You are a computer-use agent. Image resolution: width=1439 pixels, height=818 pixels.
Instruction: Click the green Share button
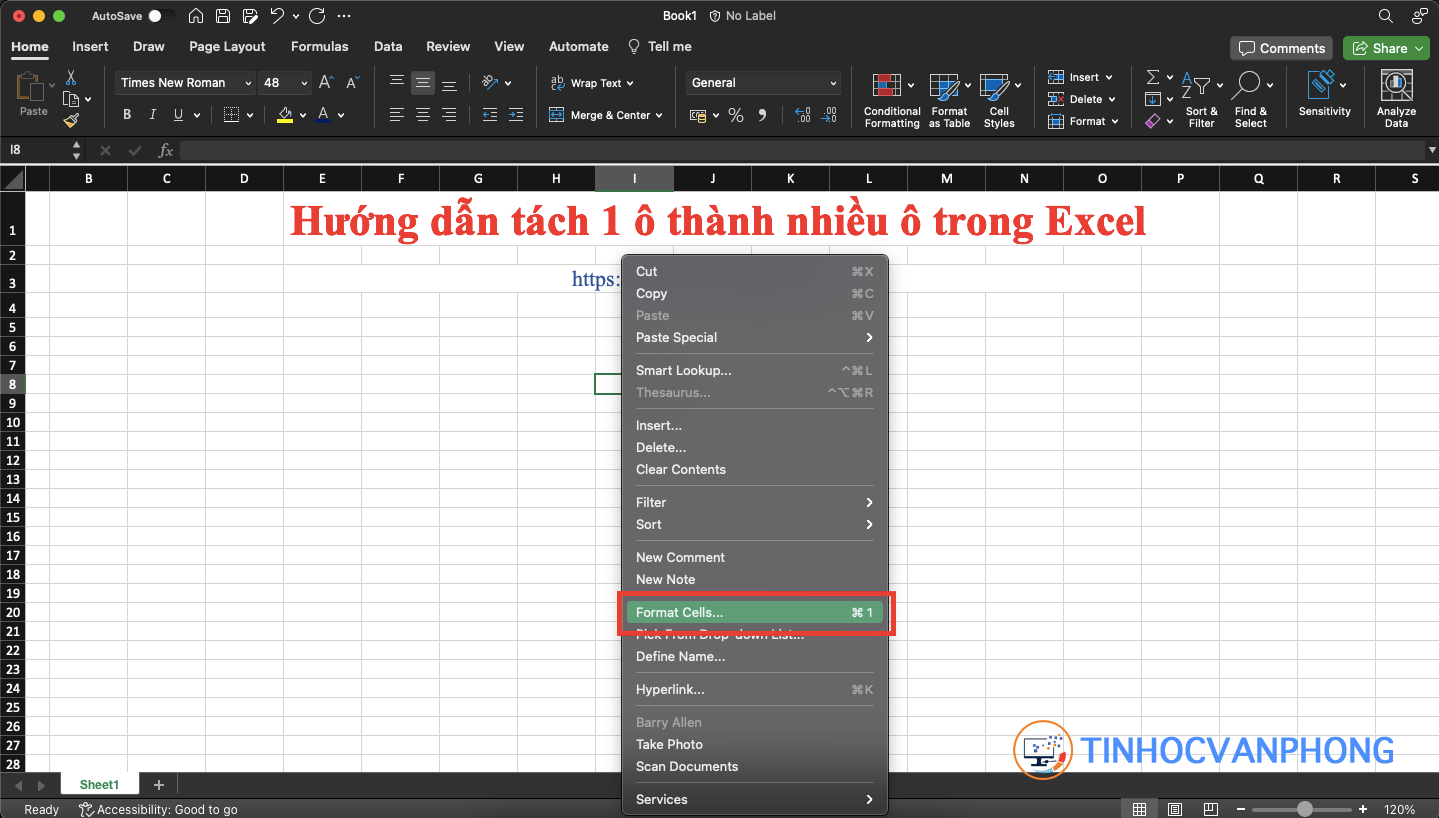pos(1385,48)
